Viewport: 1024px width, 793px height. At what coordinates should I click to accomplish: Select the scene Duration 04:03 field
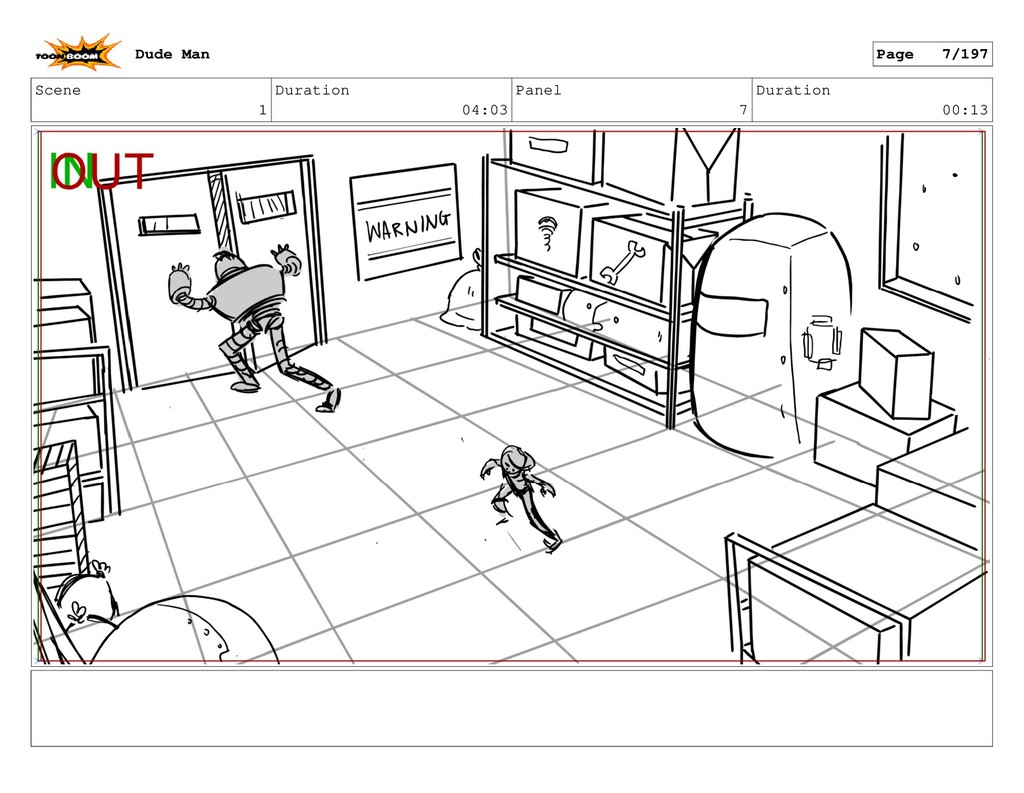click(x=391, y=100)
